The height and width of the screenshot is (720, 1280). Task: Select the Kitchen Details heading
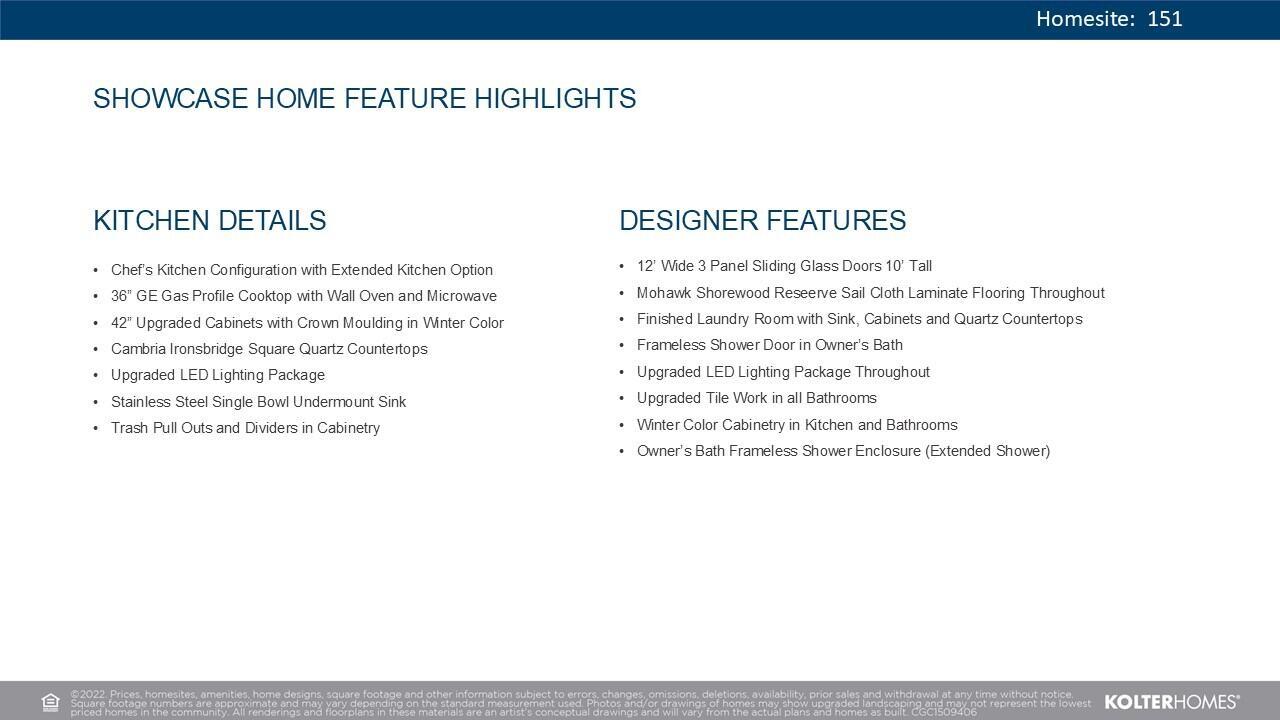pyautogui.click(x=209, y=221)
